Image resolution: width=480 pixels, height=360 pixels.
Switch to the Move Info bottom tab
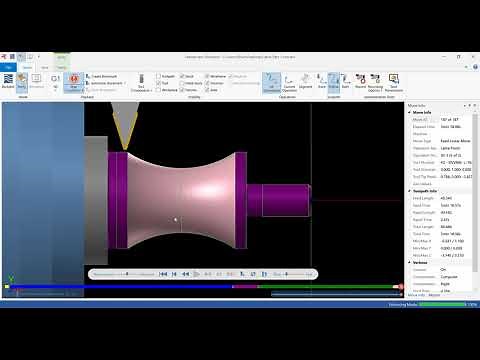point(416,295)
